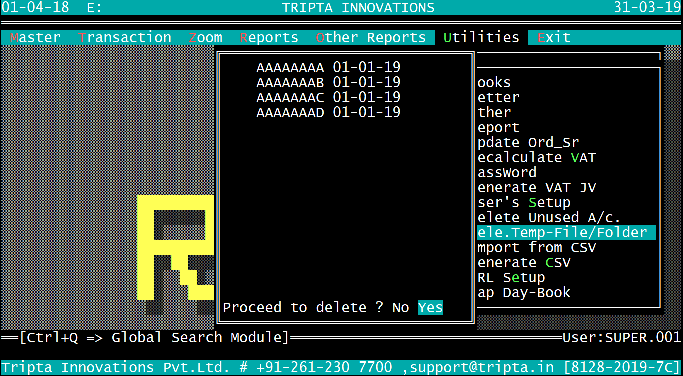Open the Other Reports menu

point(371,37)
